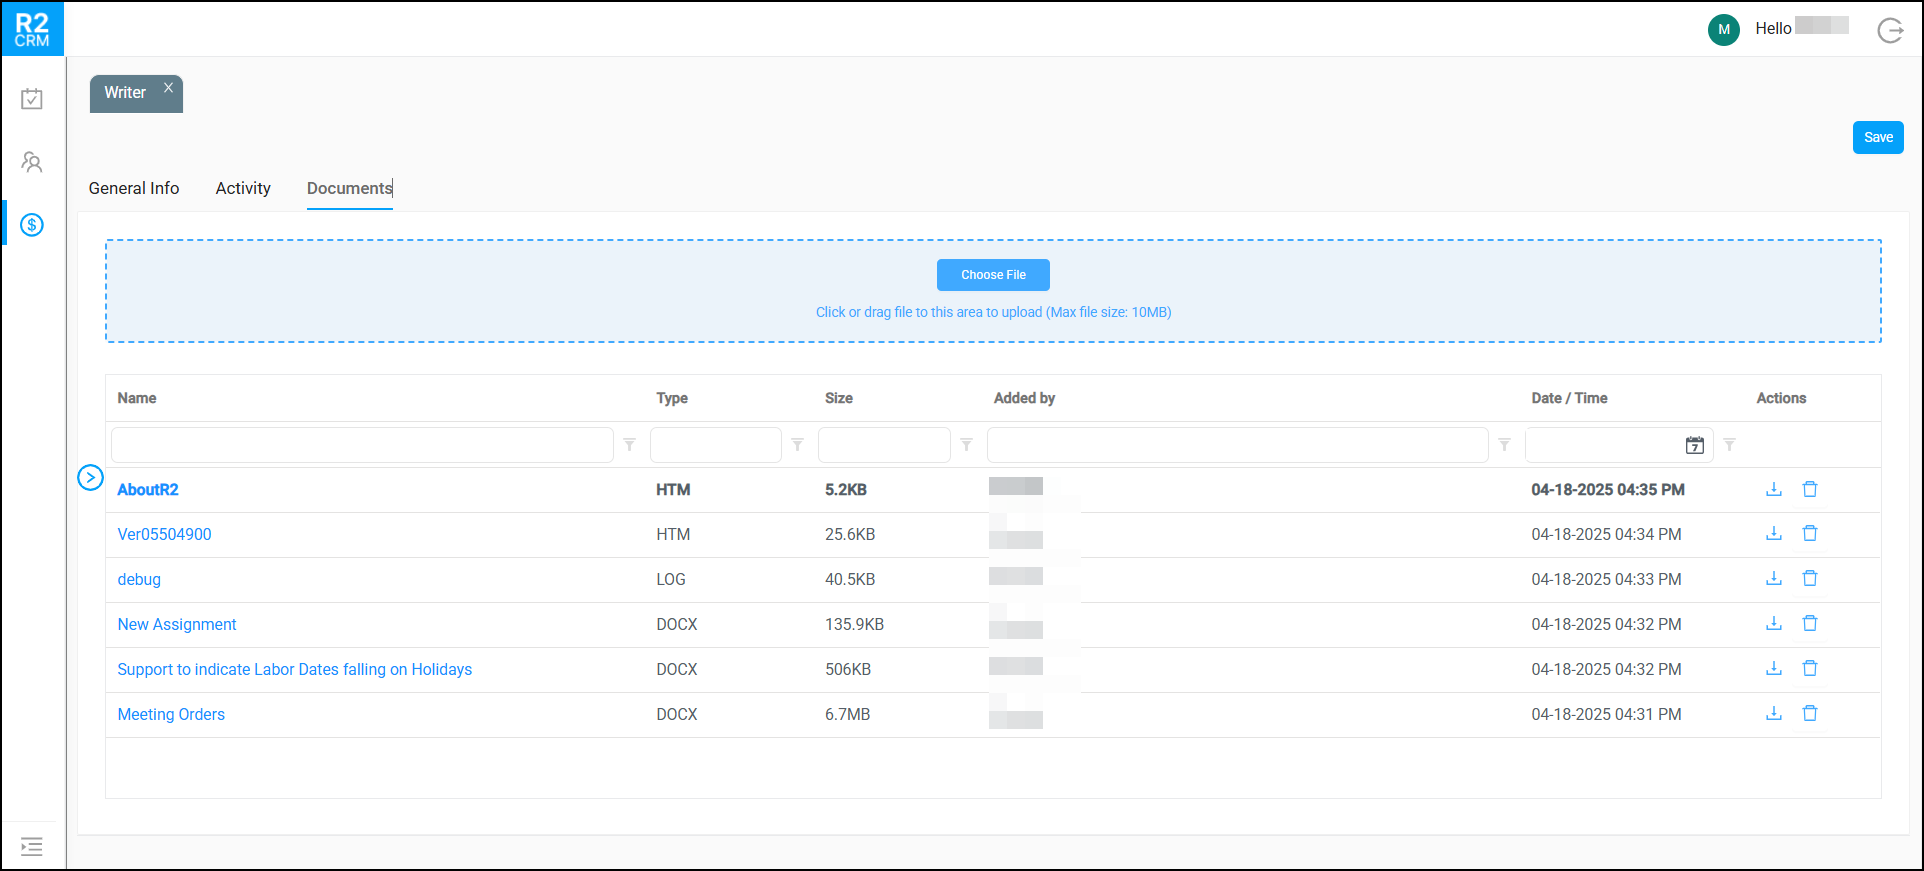
Task: Open the Type column filter options
Action: point(797,445)
